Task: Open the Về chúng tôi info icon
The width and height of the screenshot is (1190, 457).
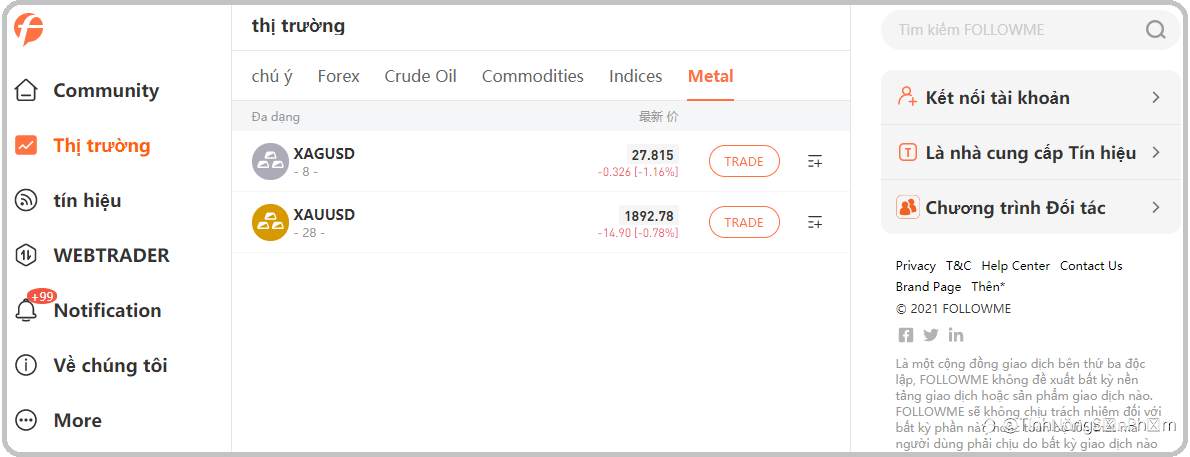Action: [x=26, y=365]
